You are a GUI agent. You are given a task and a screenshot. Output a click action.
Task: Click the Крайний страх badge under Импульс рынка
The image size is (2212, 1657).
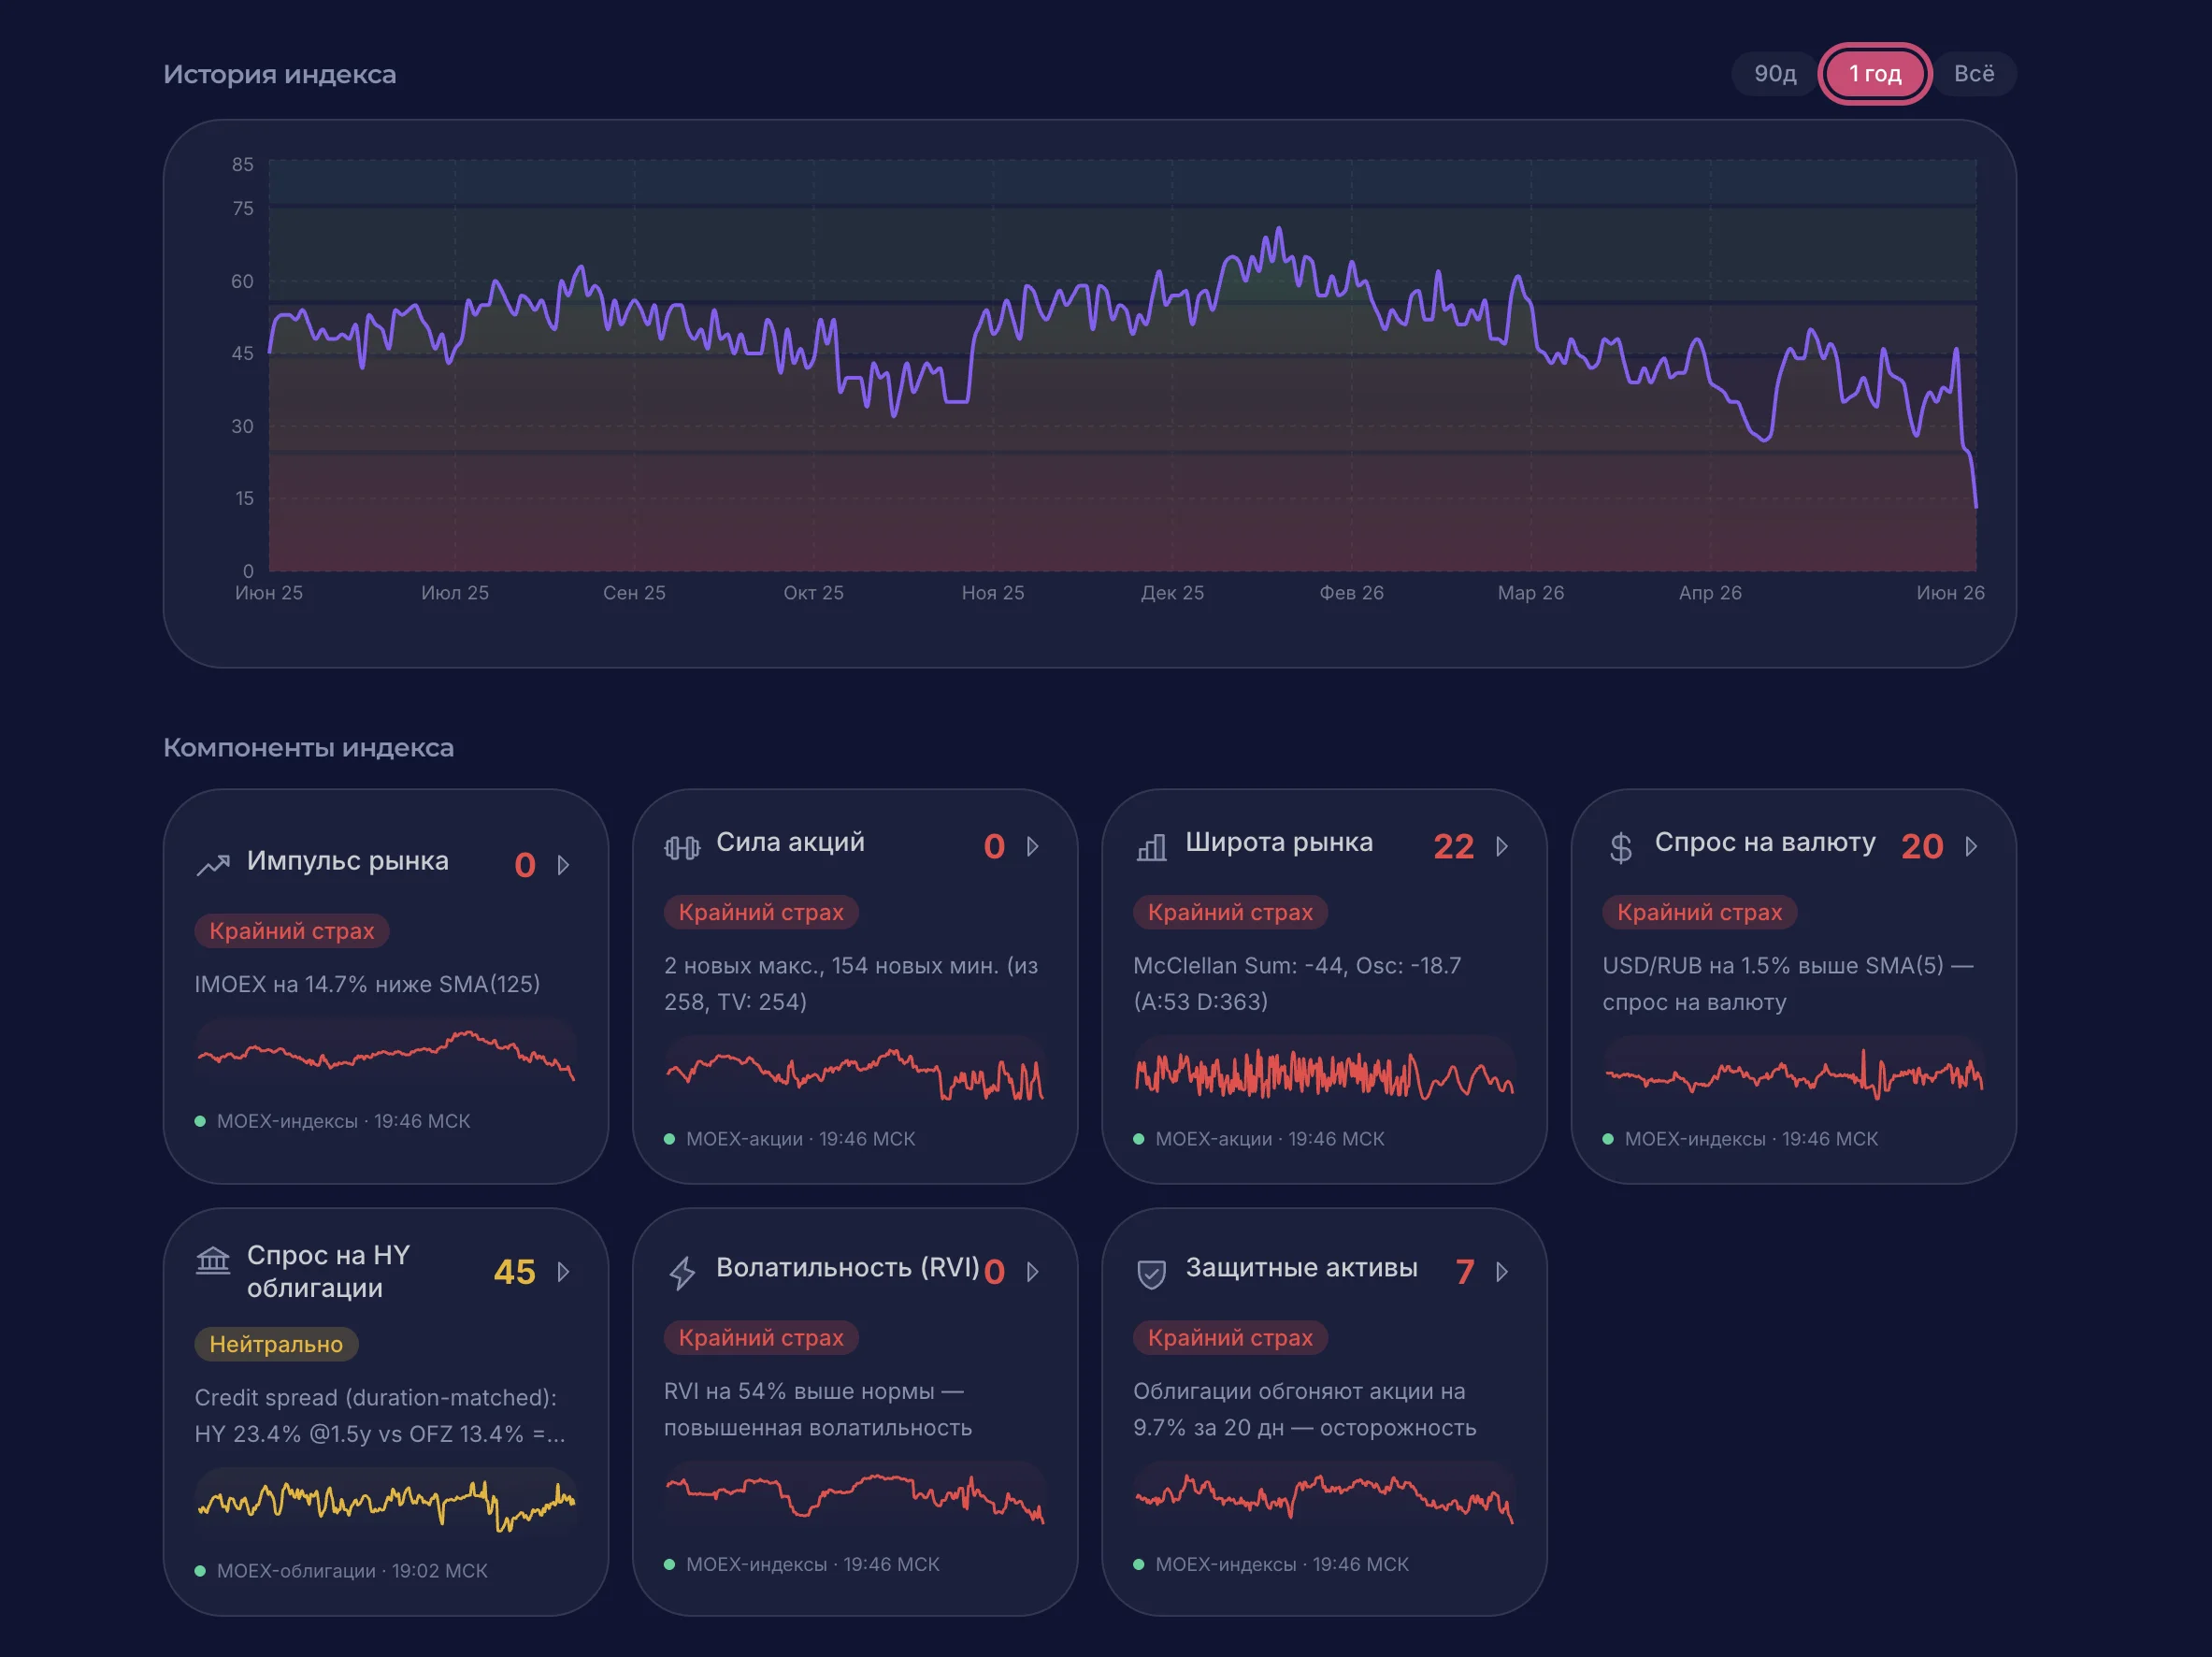point(292,931)
